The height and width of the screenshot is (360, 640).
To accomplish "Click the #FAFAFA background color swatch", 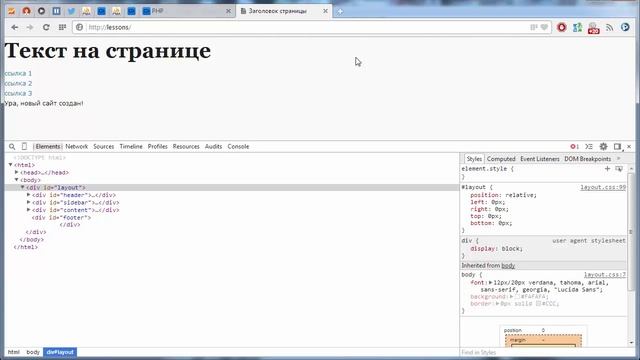I will pos(517,297).
